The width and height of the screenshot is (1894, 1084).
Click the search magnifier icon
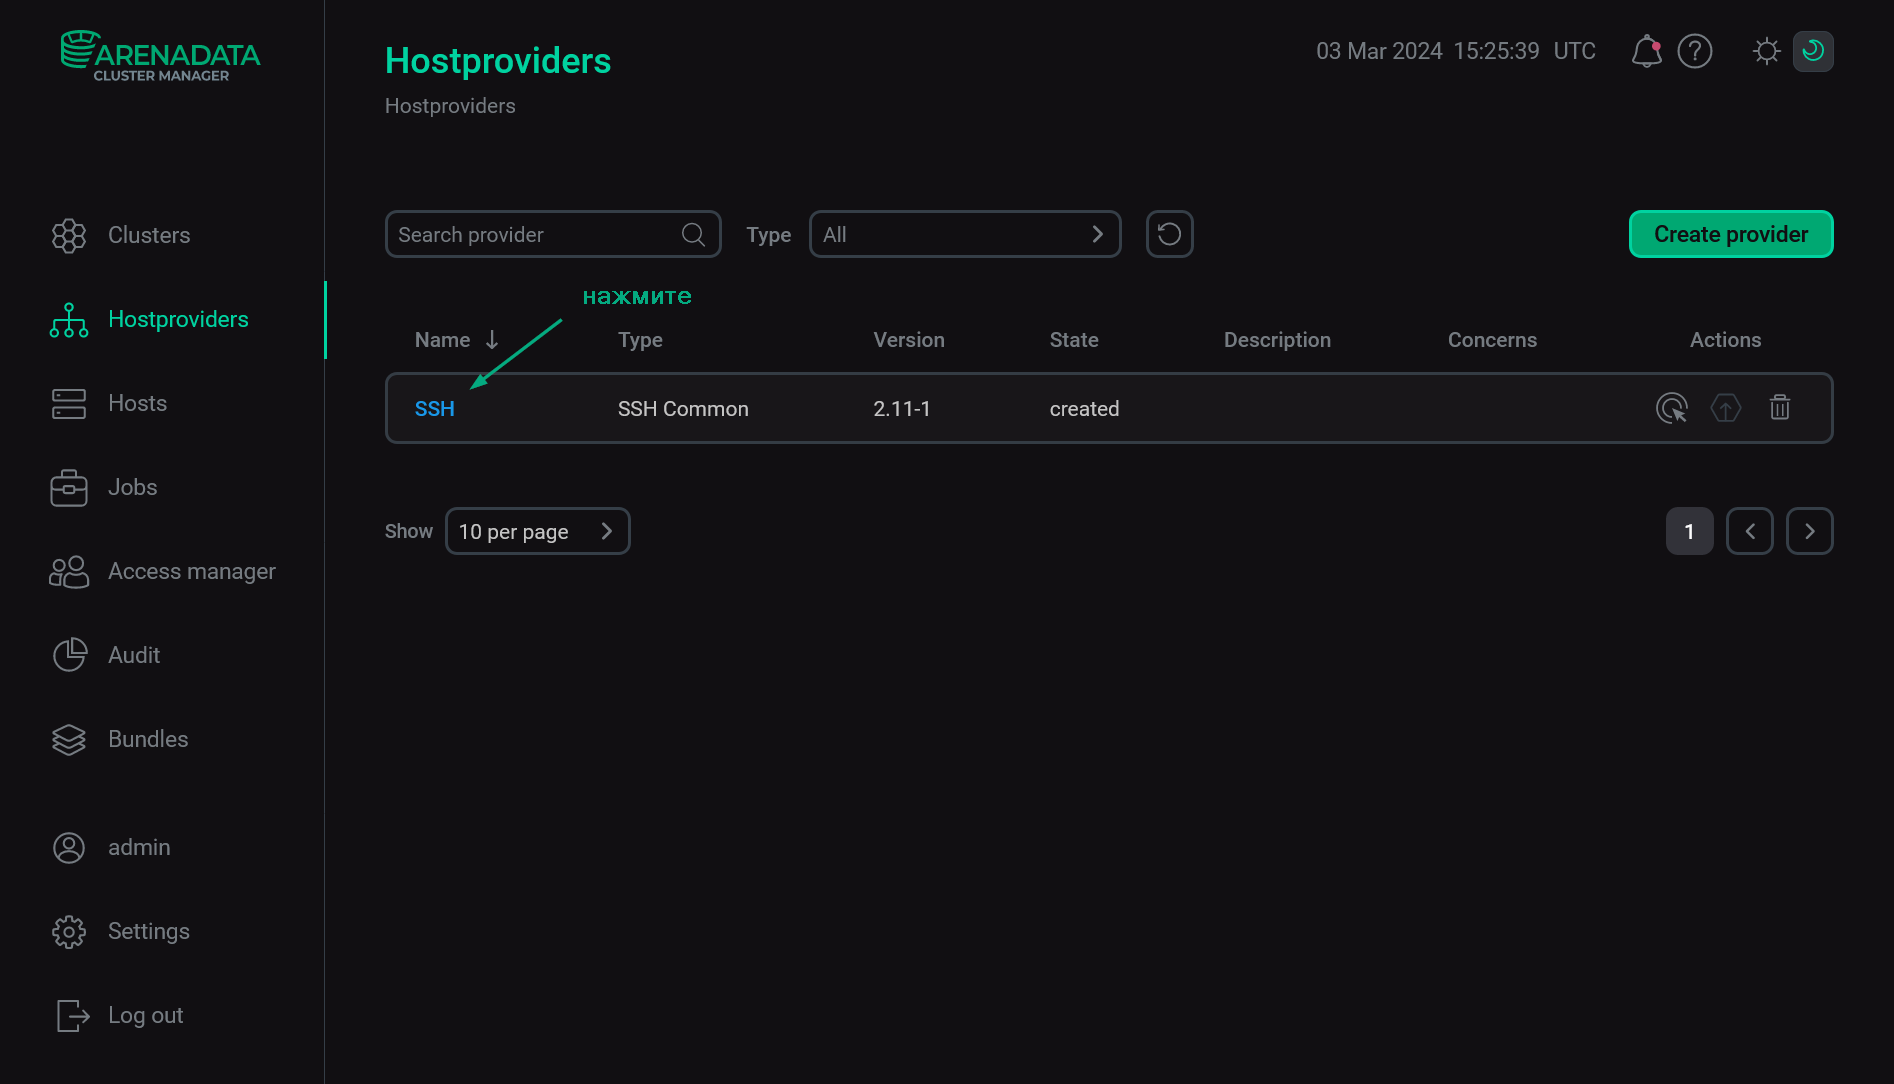[x=693, y=234]
